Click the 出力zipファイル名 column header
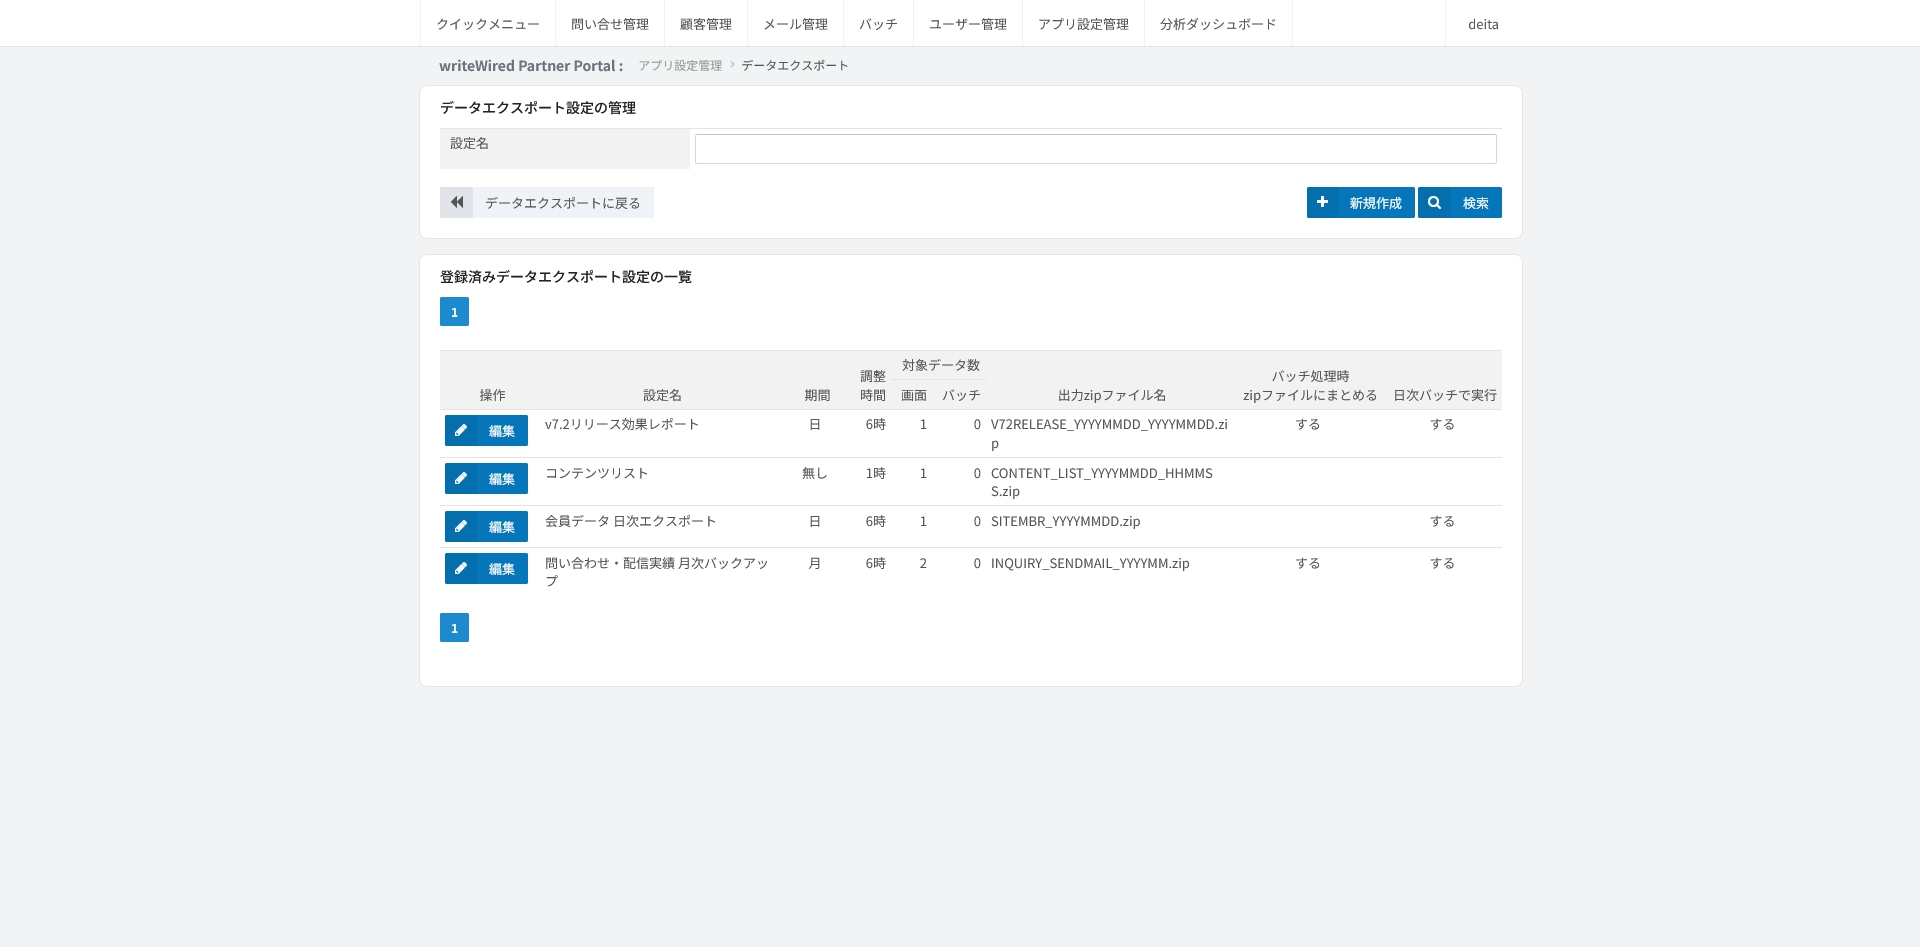1920x947 pixels. click(1112, 395)
